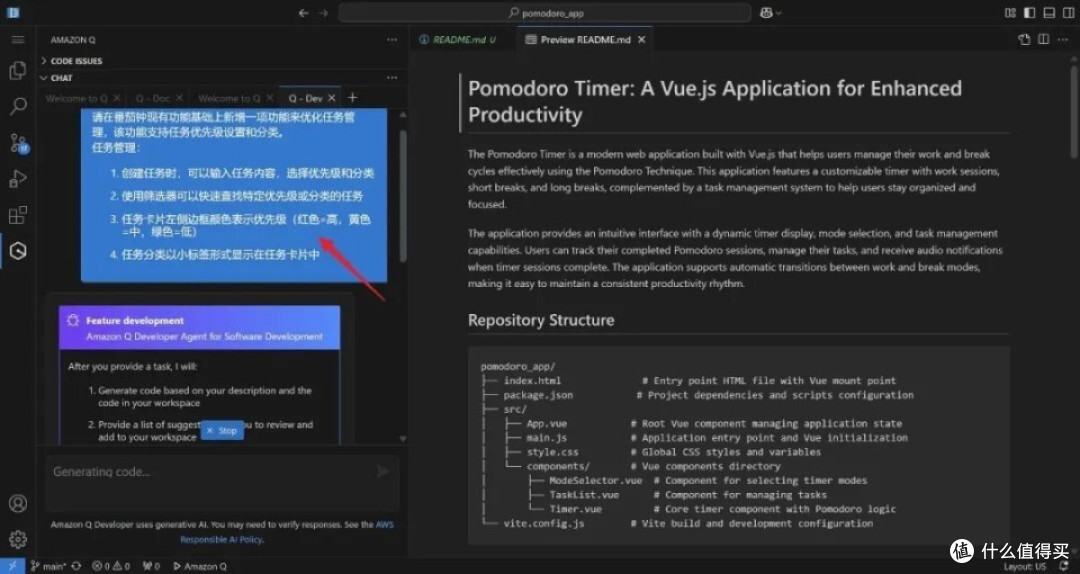The width and height of the screenshot is (1080, 574).
Task: Click the Feature development card title
Action: tap(134, 320)
